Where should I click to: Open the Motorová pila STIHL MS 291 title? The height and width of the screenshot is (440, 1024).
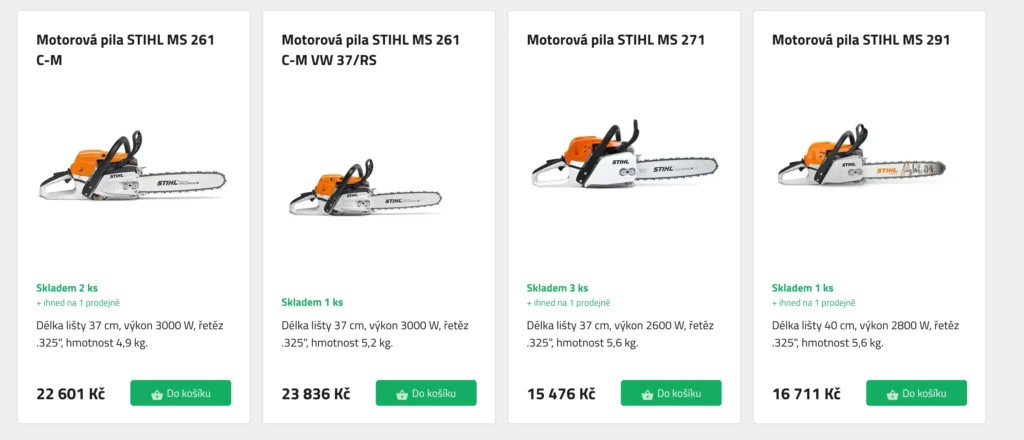point(861,41)
